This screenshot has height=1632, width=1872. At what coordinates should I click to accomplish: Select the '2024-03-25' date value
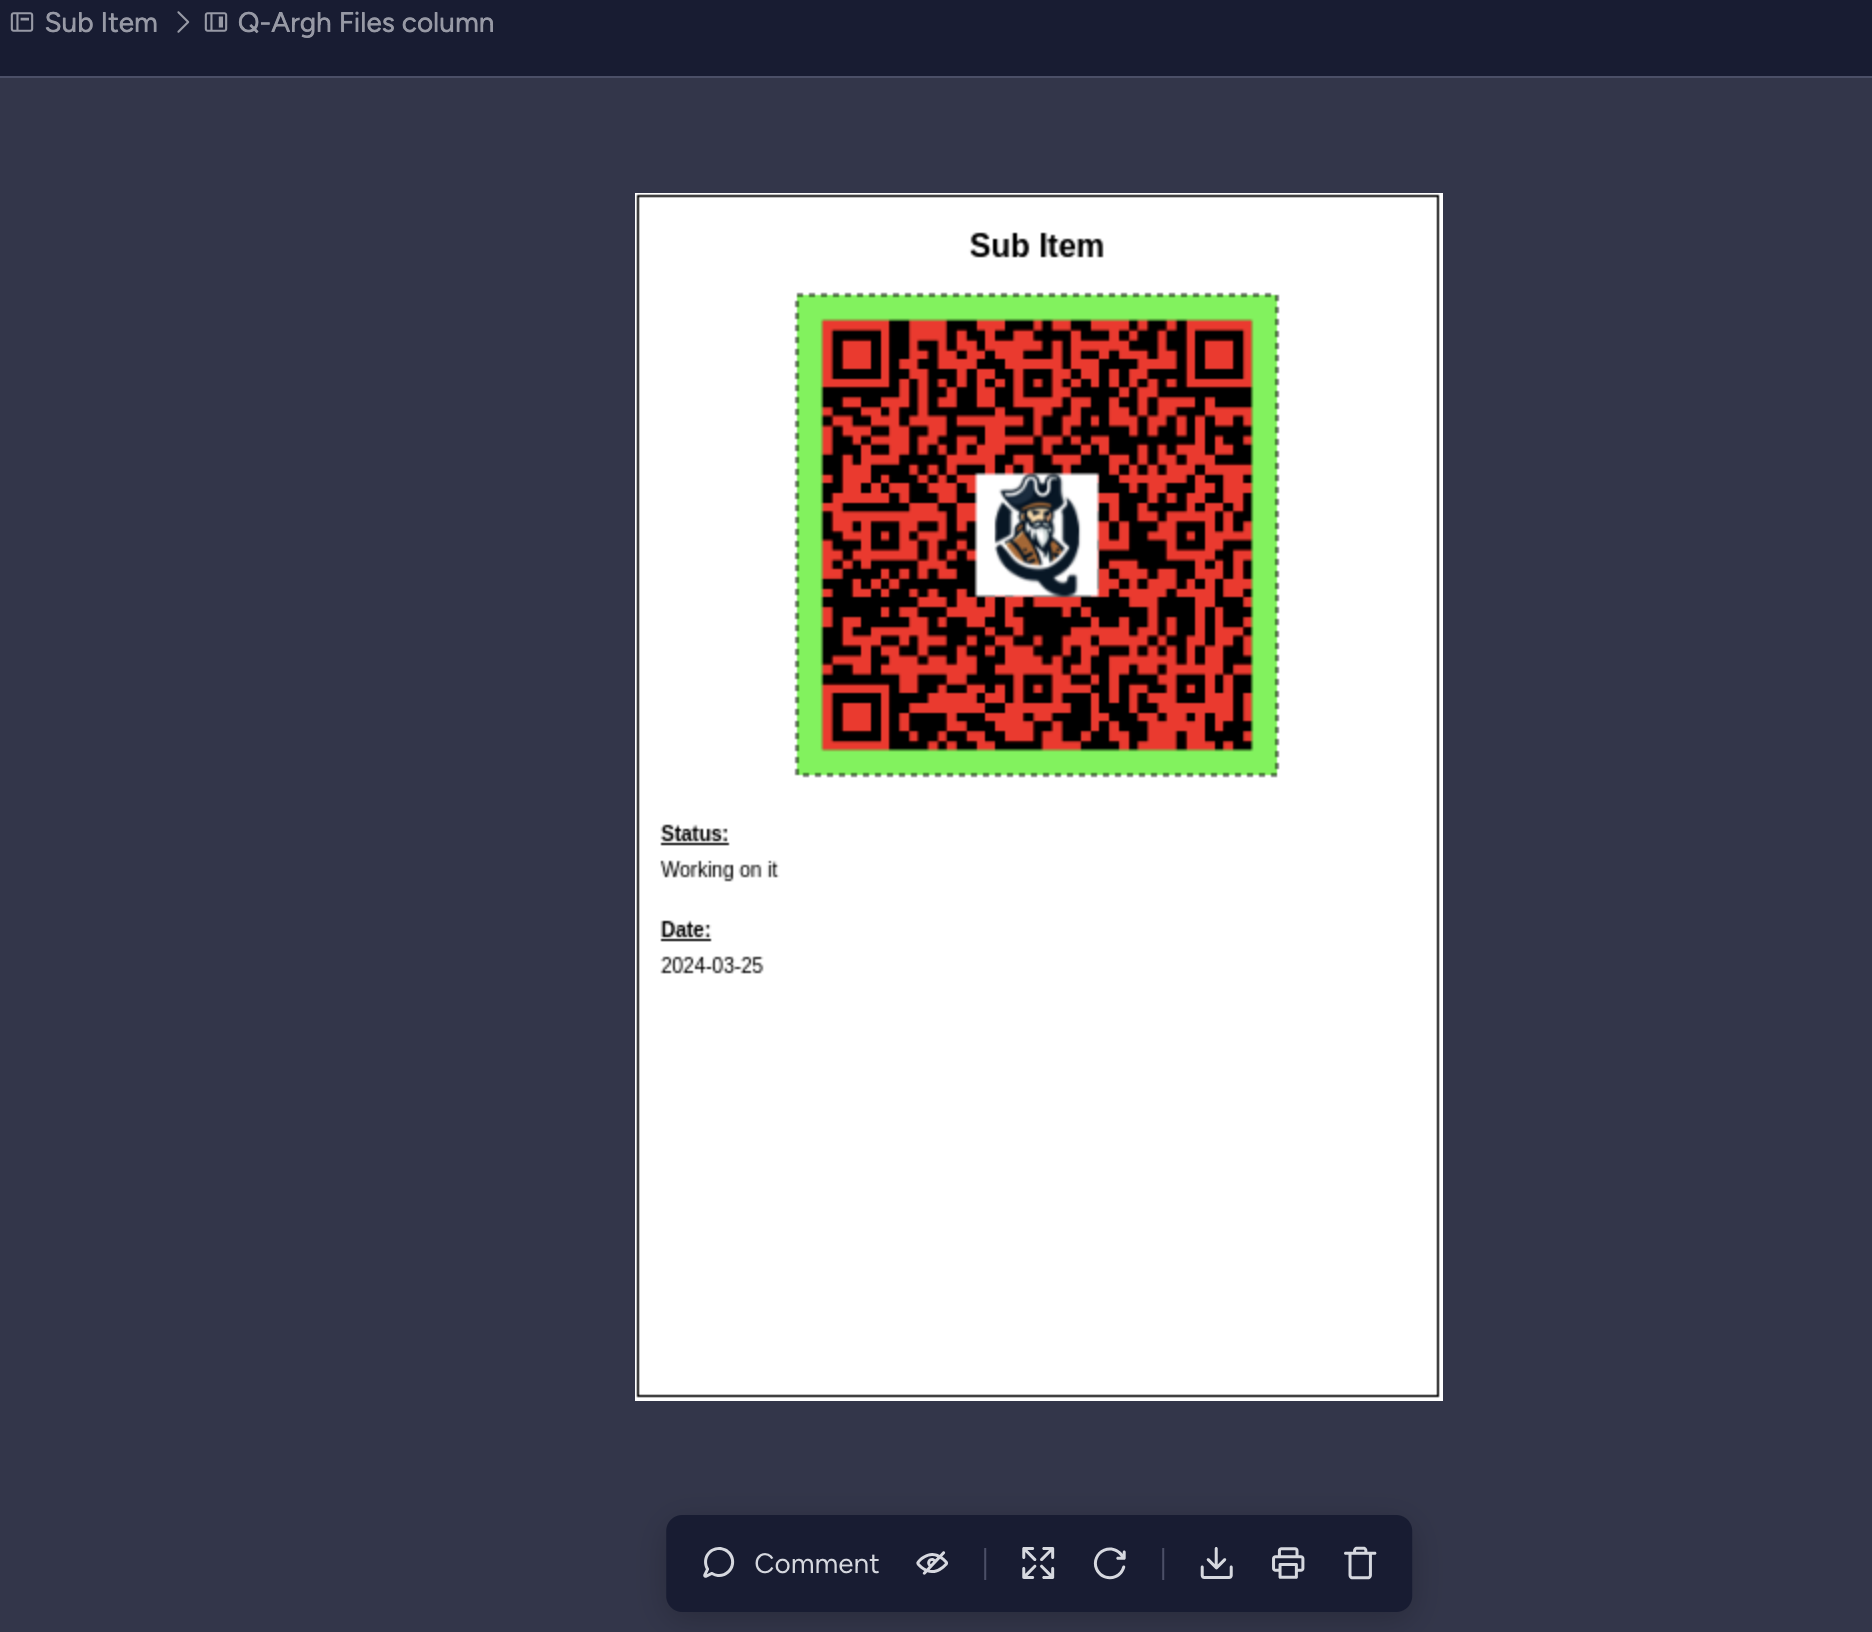(712, 966)
